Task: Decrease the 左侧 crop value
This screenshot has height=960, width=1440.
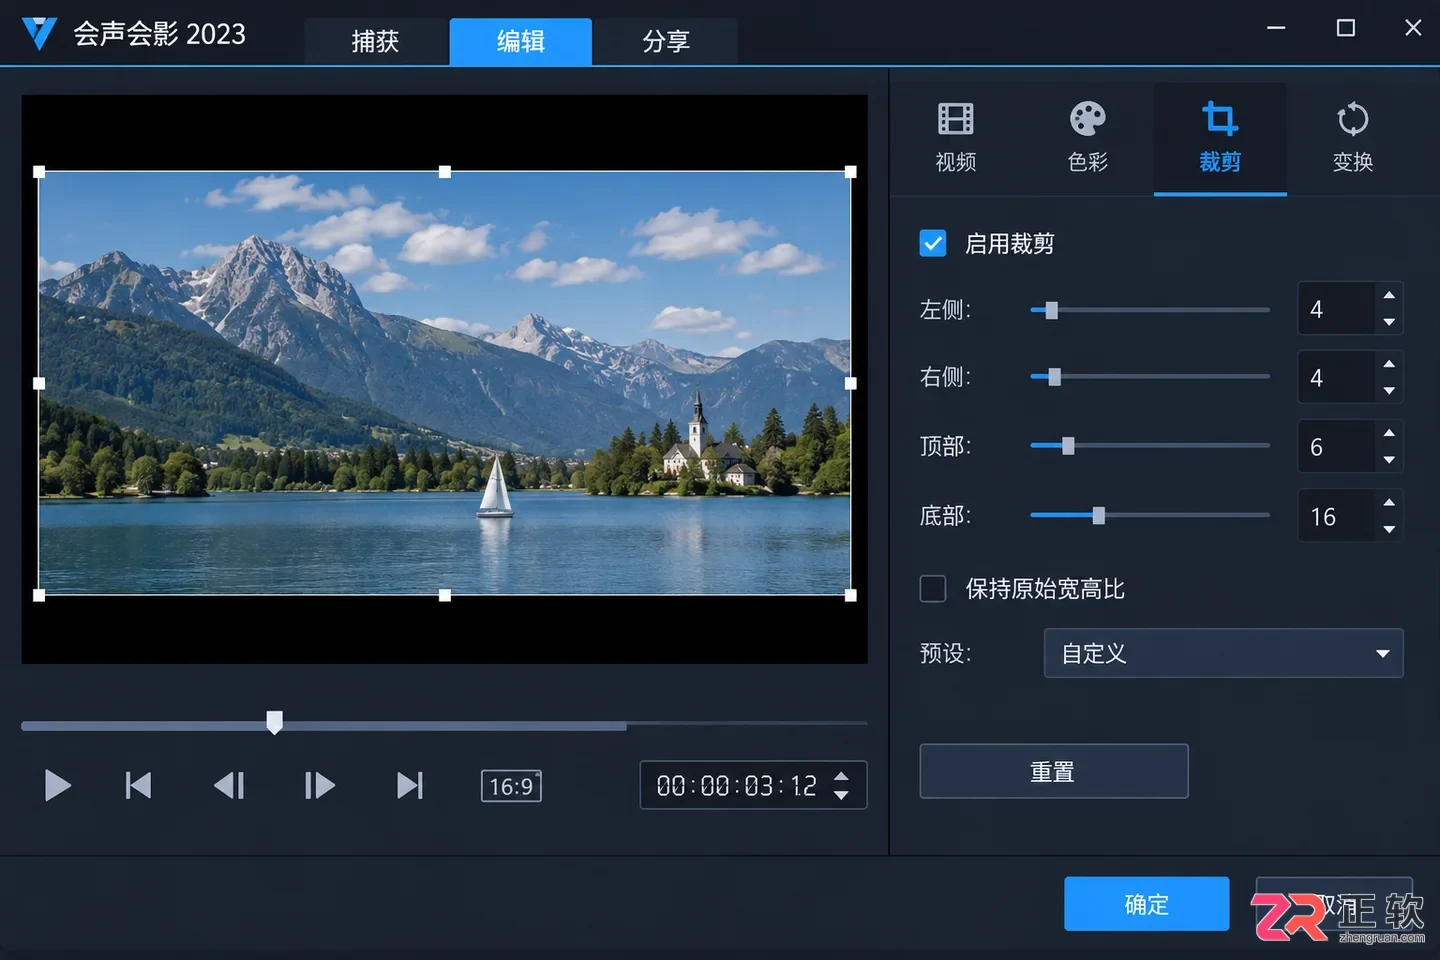Action: pos(1389,322)
